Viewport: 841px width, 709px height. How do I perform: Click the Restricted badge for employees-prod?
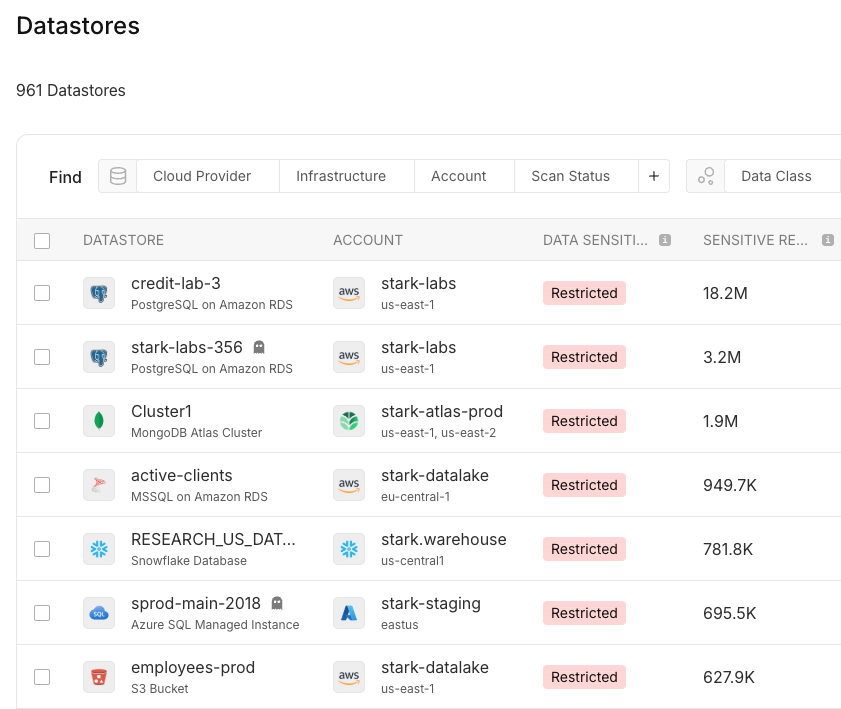click(x=584, y=677)
